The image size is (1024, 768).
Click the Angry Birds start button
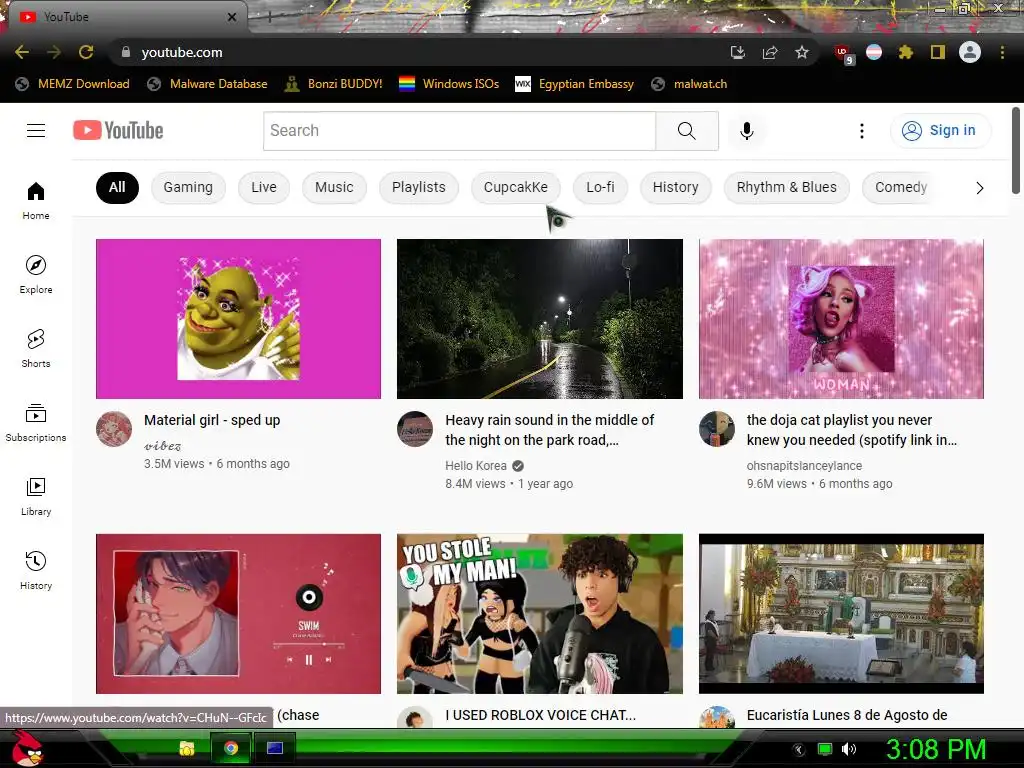point(27,748)
